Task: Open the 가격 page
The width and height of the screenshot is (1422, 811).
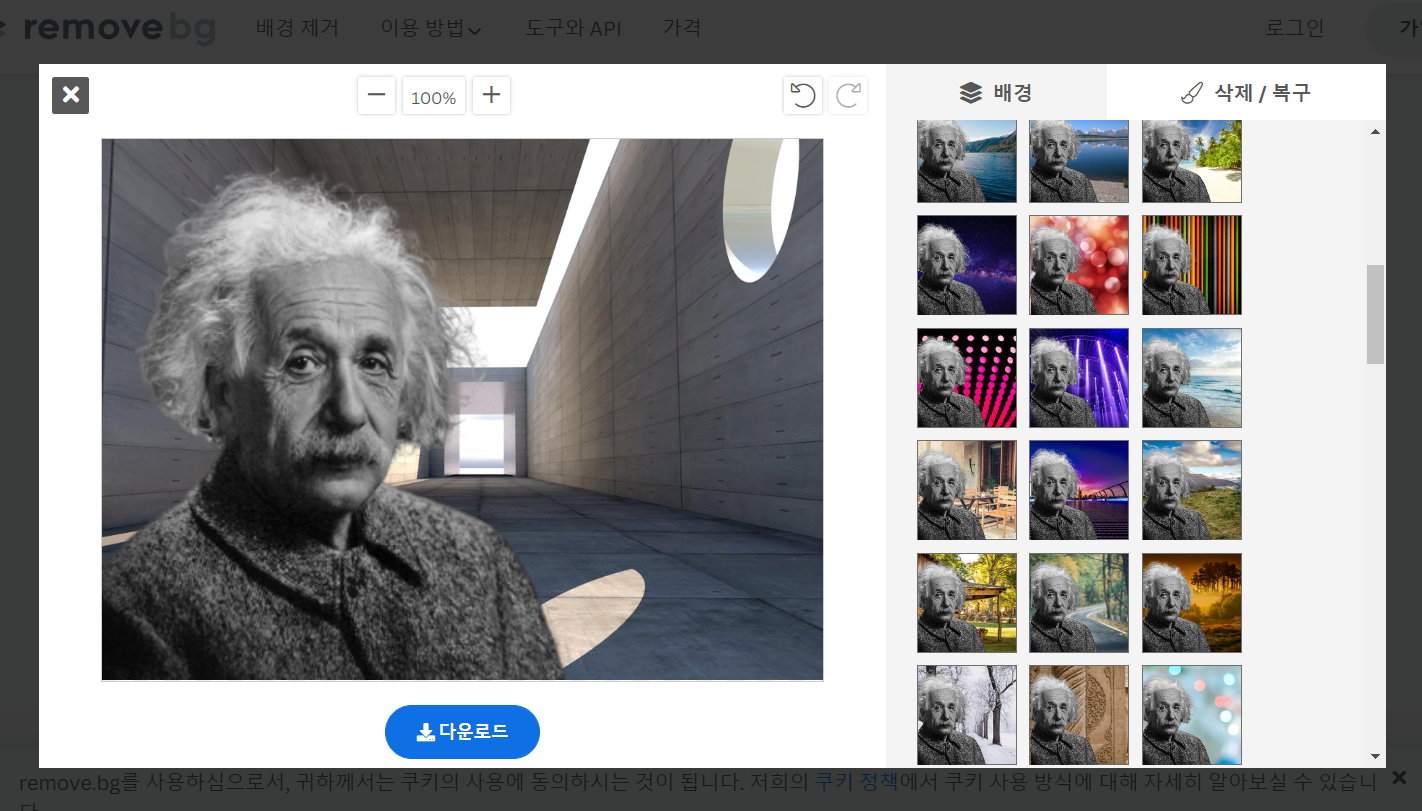Action: coord(682,28)
